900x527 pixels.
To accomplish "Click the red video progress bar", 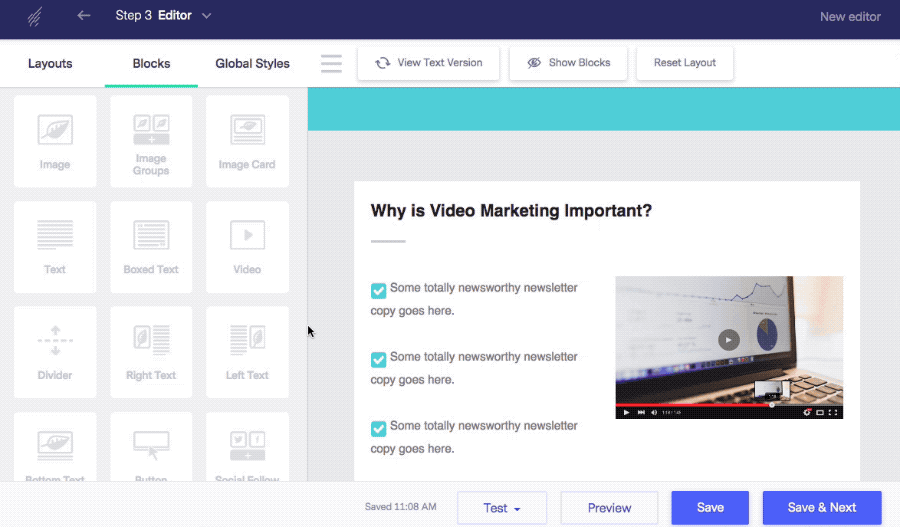I will click(694, 405).
